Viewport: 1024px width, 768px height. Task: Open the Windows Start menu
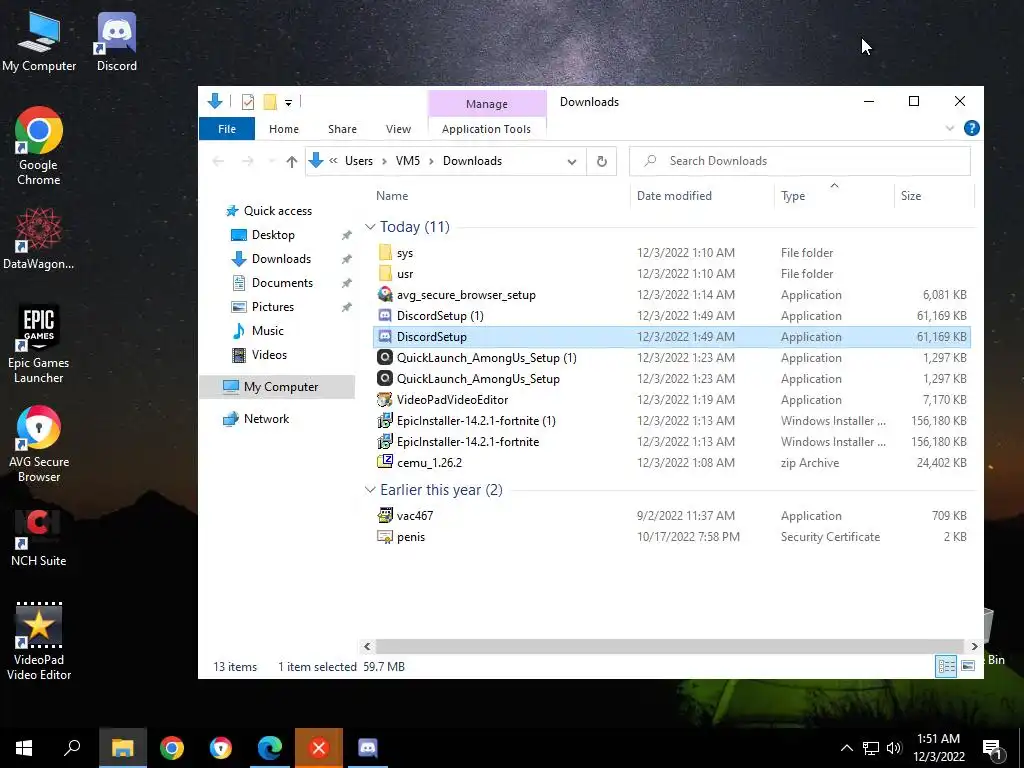(24, 748)
